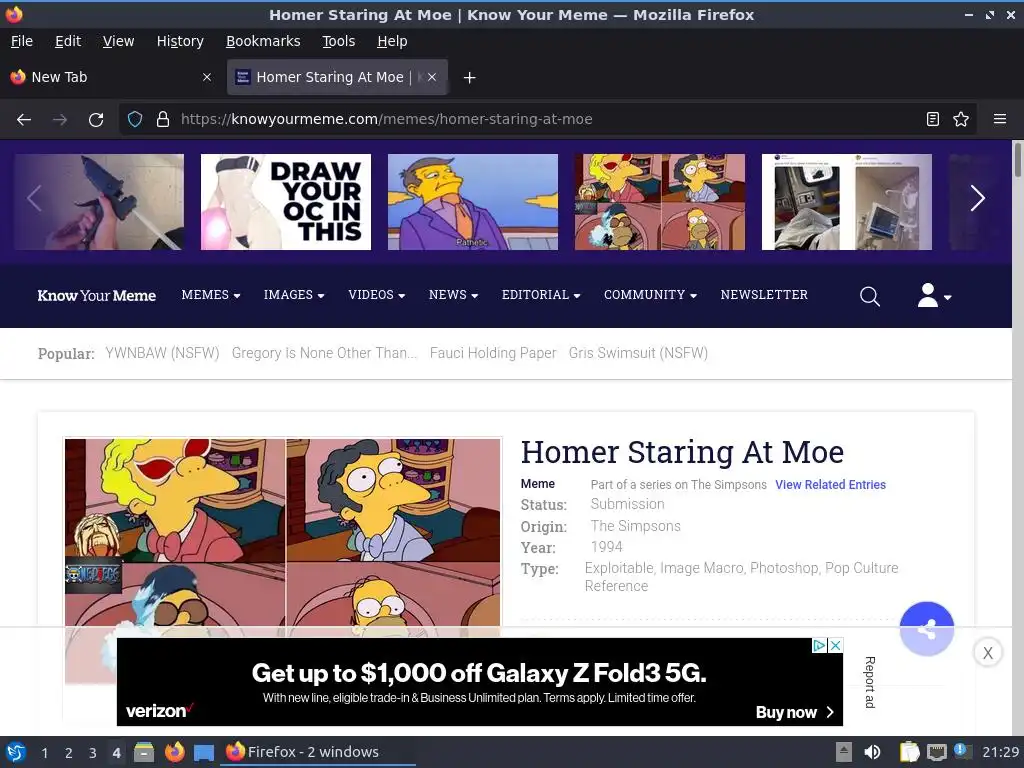Open AdChoices info triangle icon

[x=820, y=645]
